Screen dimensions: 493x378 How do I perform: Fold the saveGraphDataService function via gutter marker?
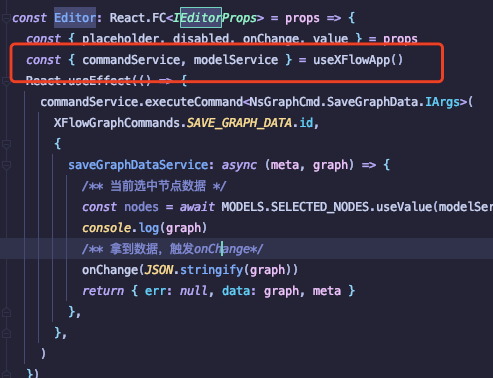tap(6, 165)
